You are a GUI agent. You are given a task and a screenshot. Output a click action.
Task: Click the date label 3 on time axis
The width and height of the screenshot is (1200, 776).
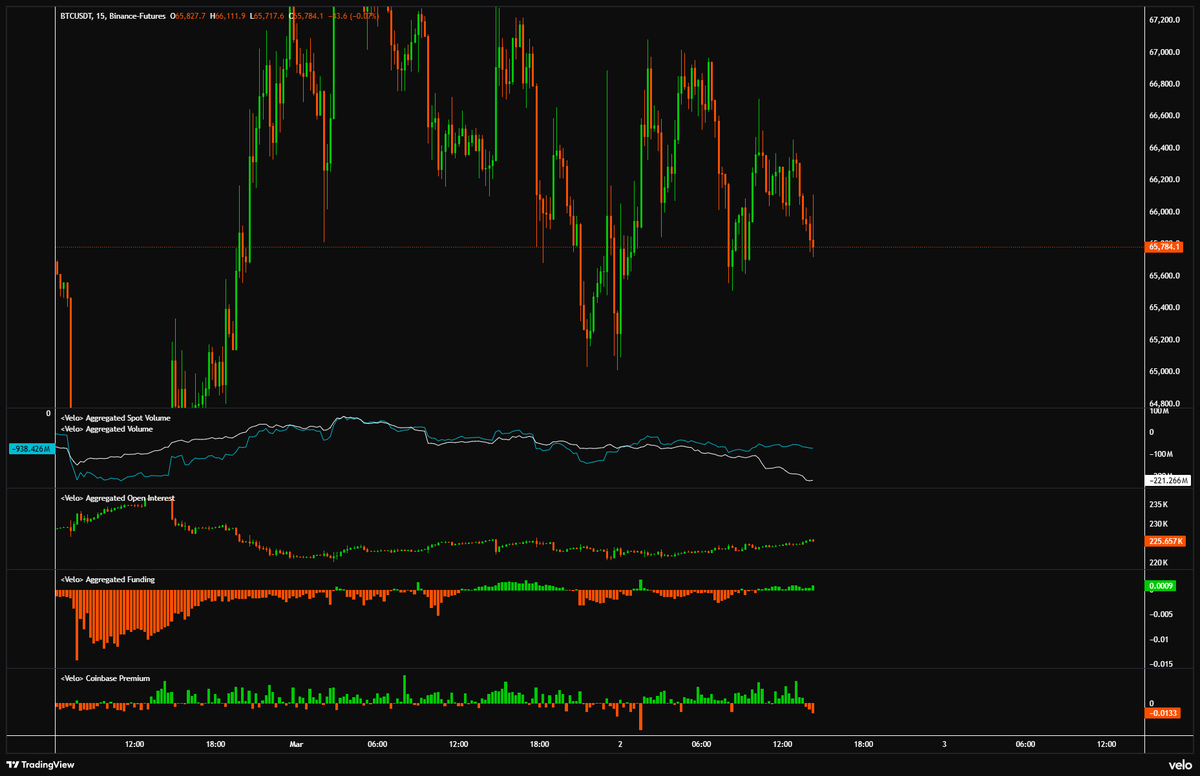click(944, 744)
